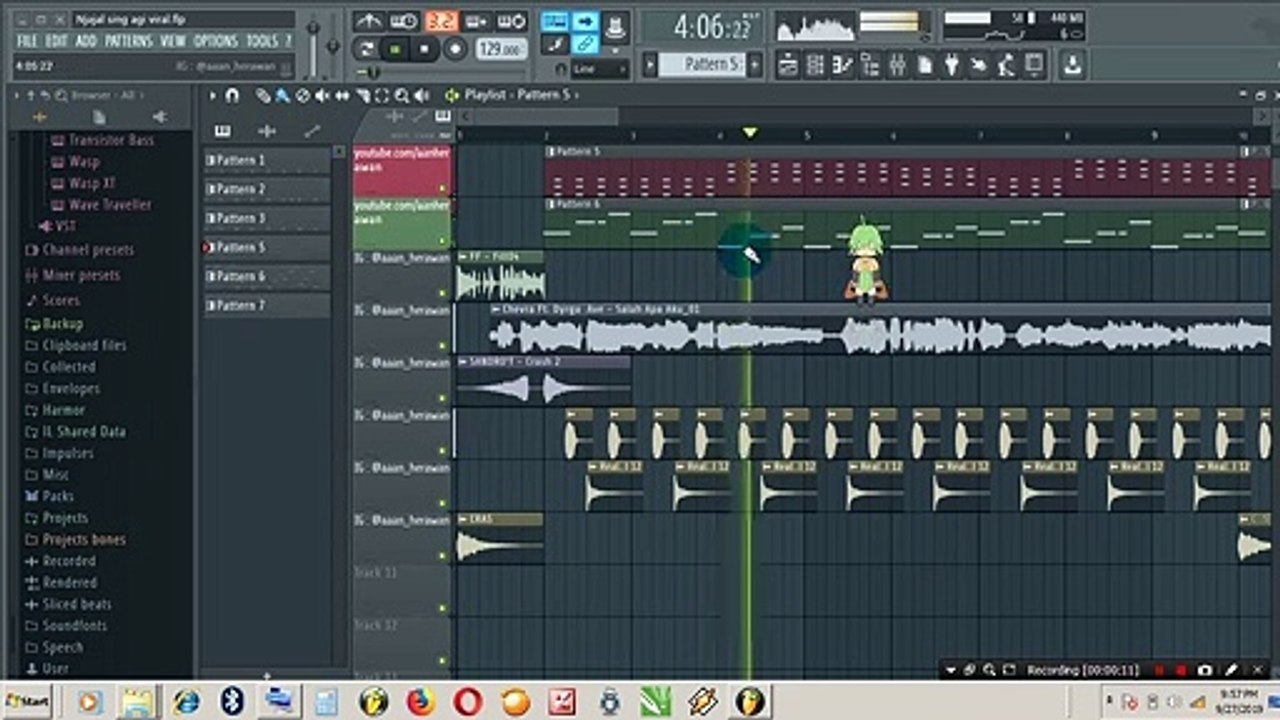Click the tempo 129 display field

click(501, 48)
